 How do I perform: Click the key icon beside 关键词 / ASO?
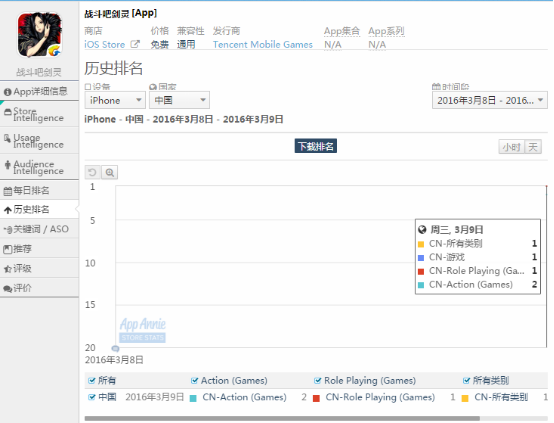(8, 230)
